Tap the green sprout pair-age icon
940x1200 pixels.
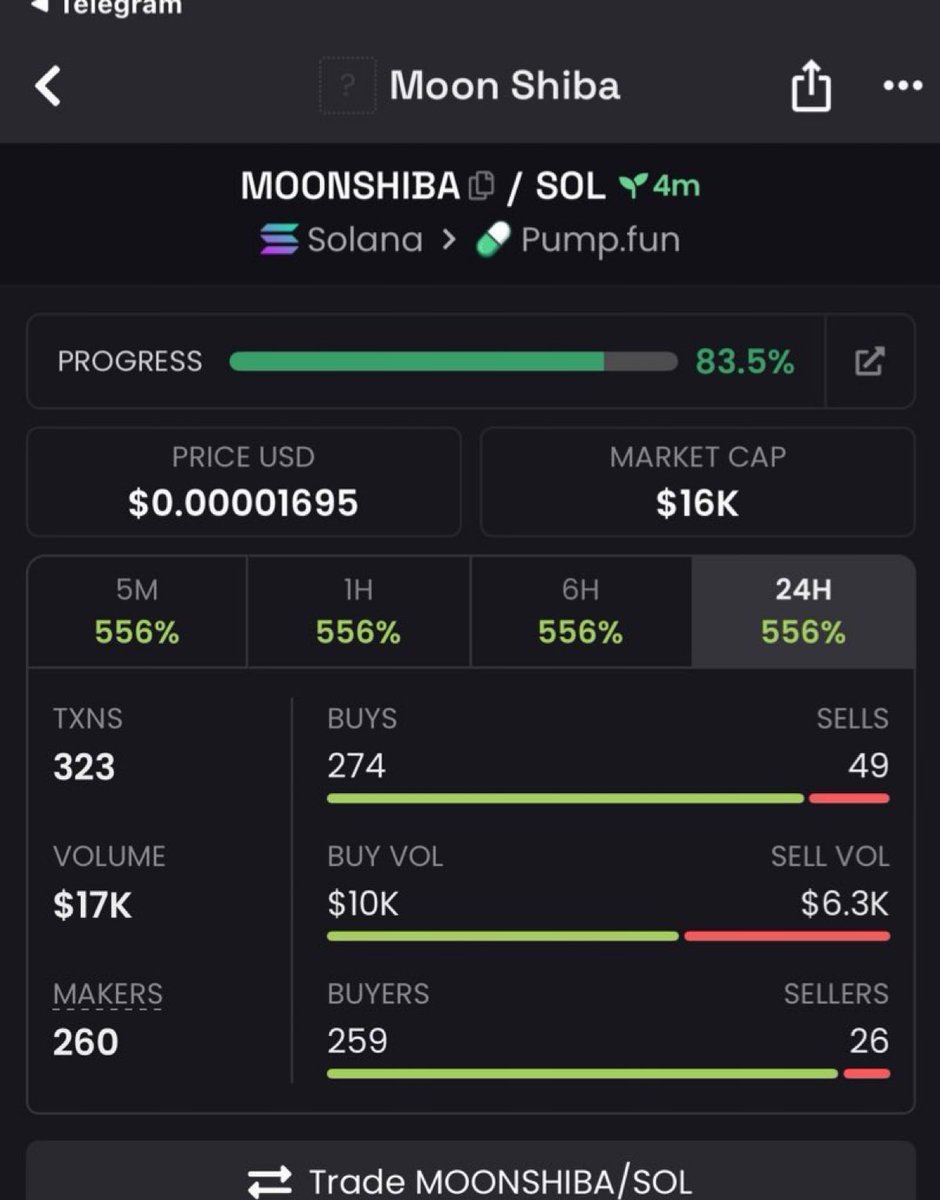631,185
